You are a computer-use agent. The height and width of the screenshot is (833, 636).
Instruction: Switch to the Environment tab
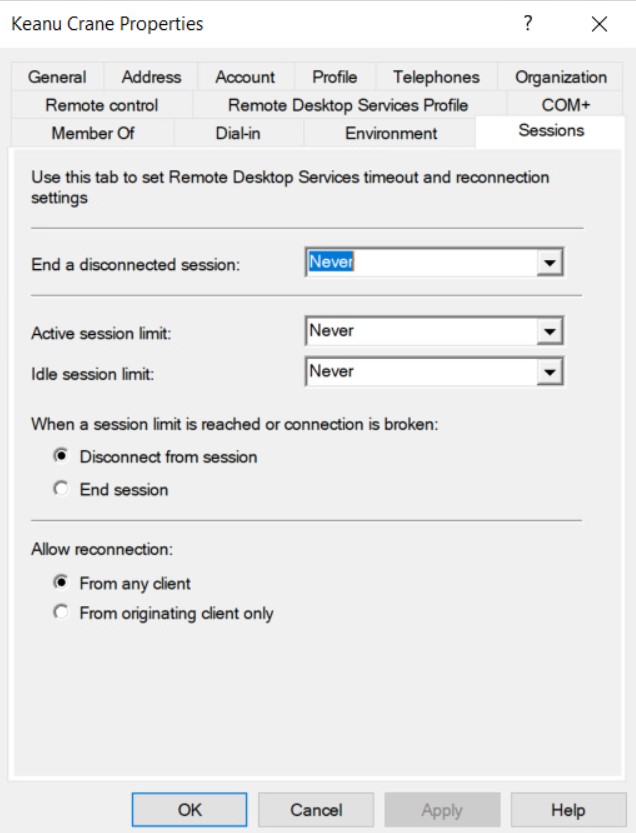coord(391,133)
